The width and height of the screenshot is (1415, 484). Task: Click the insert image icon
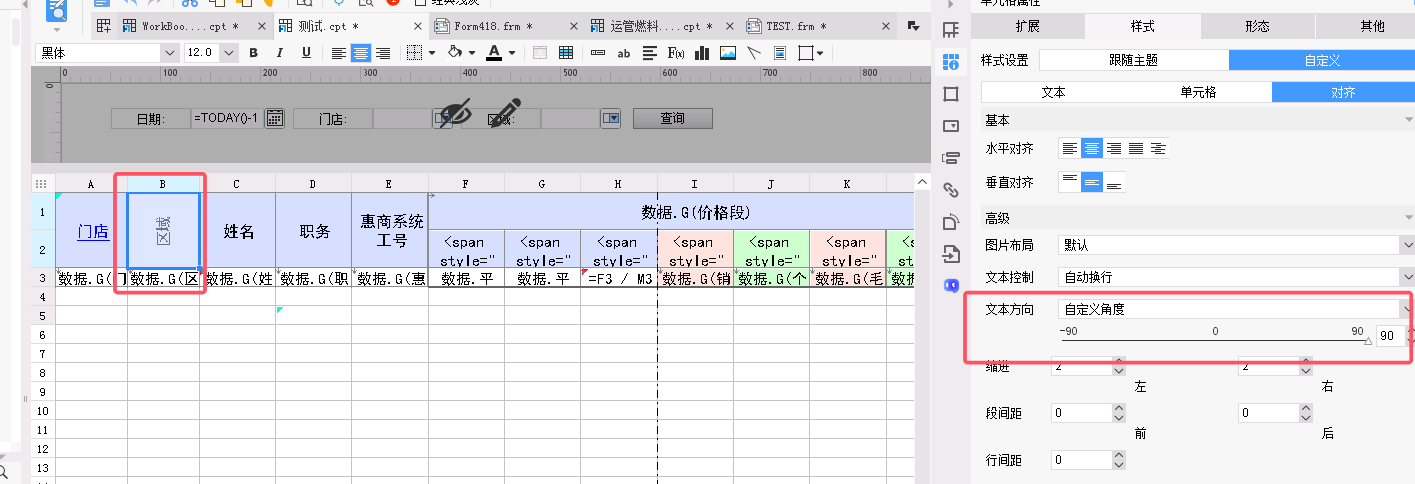(x=728, y=53)
